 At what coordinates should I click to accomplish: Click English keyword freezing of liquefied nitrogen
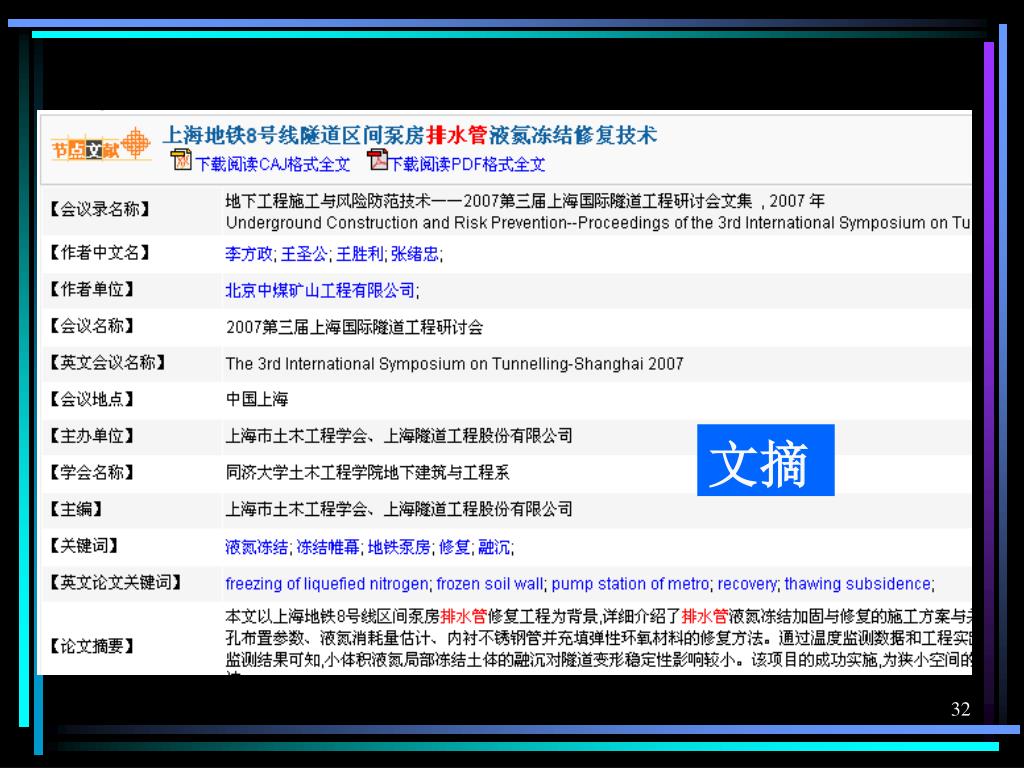(x=327, y=584)
